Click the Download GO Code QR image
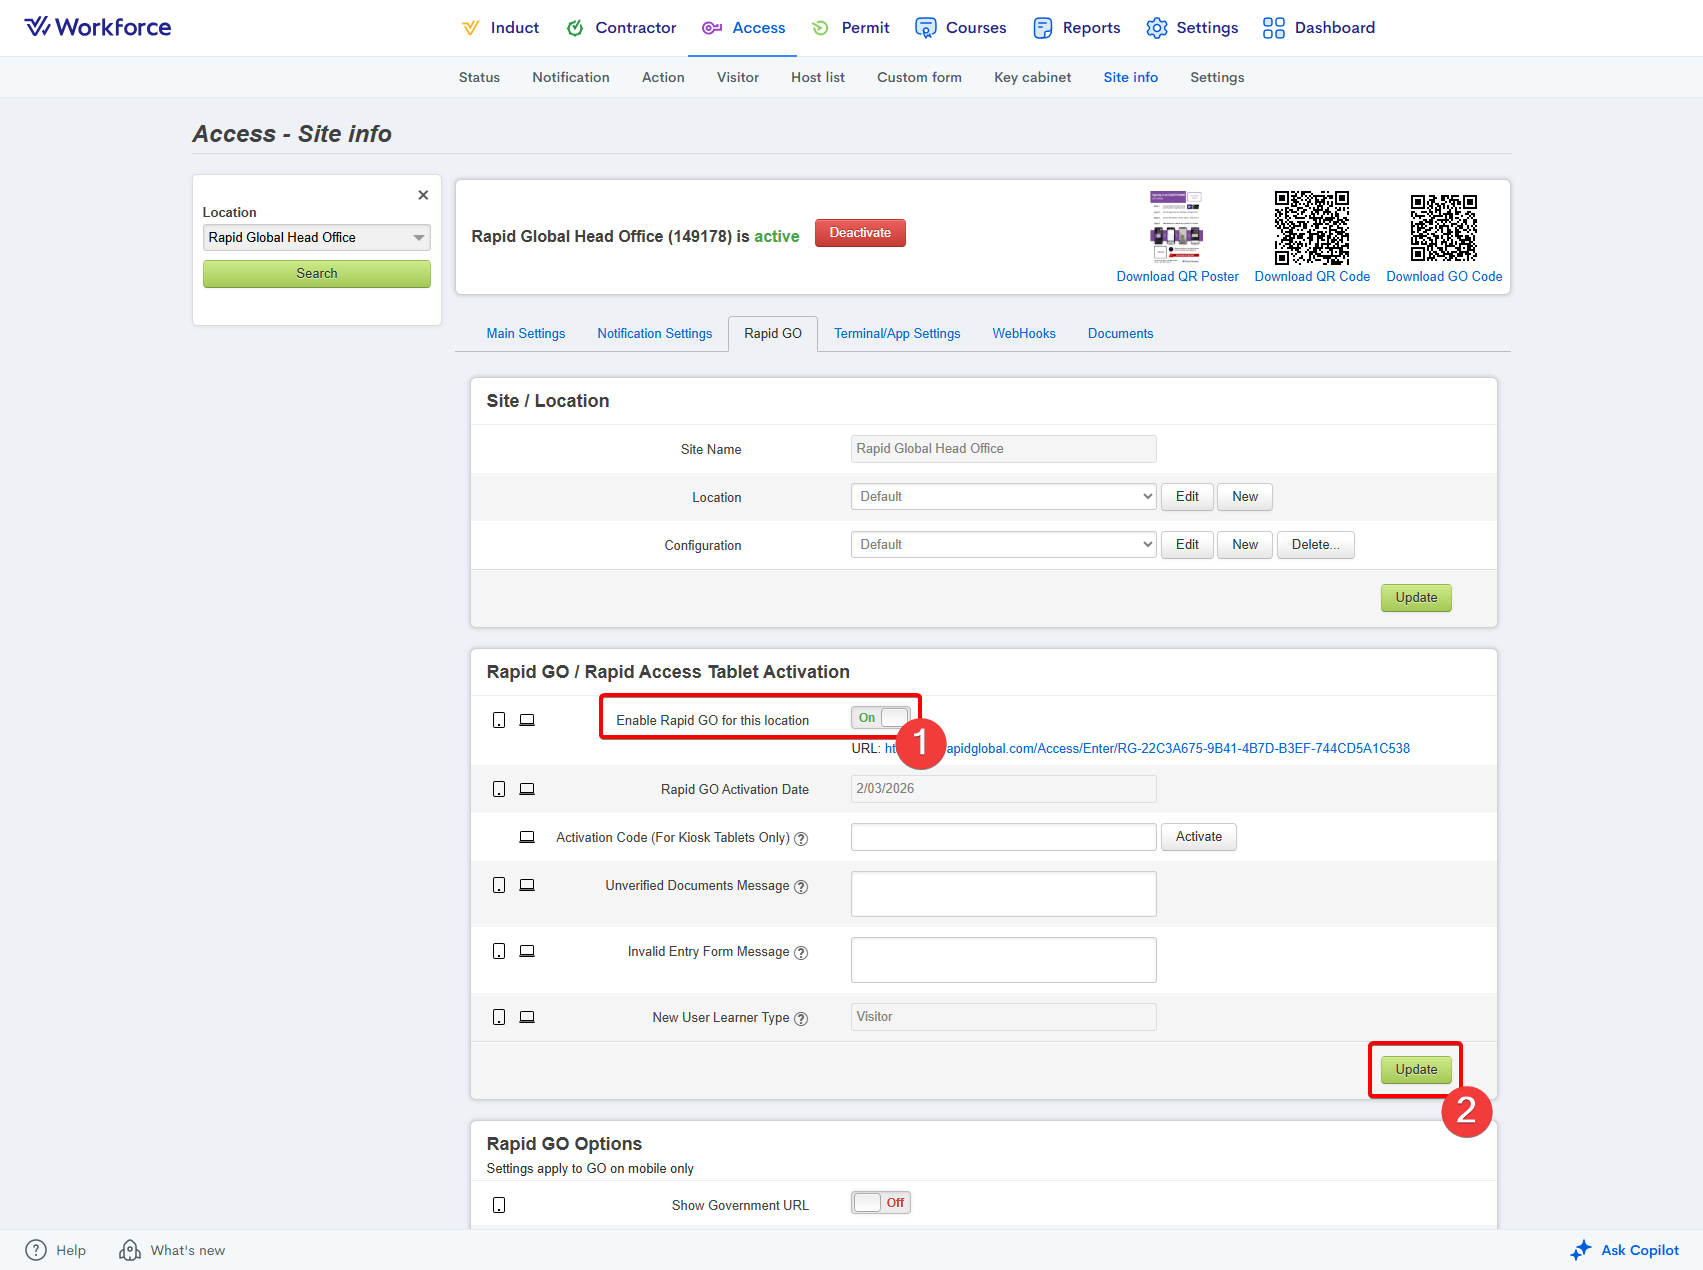The width and height of the screenshot is (1703, 1270). click(x=1443, y=227)
